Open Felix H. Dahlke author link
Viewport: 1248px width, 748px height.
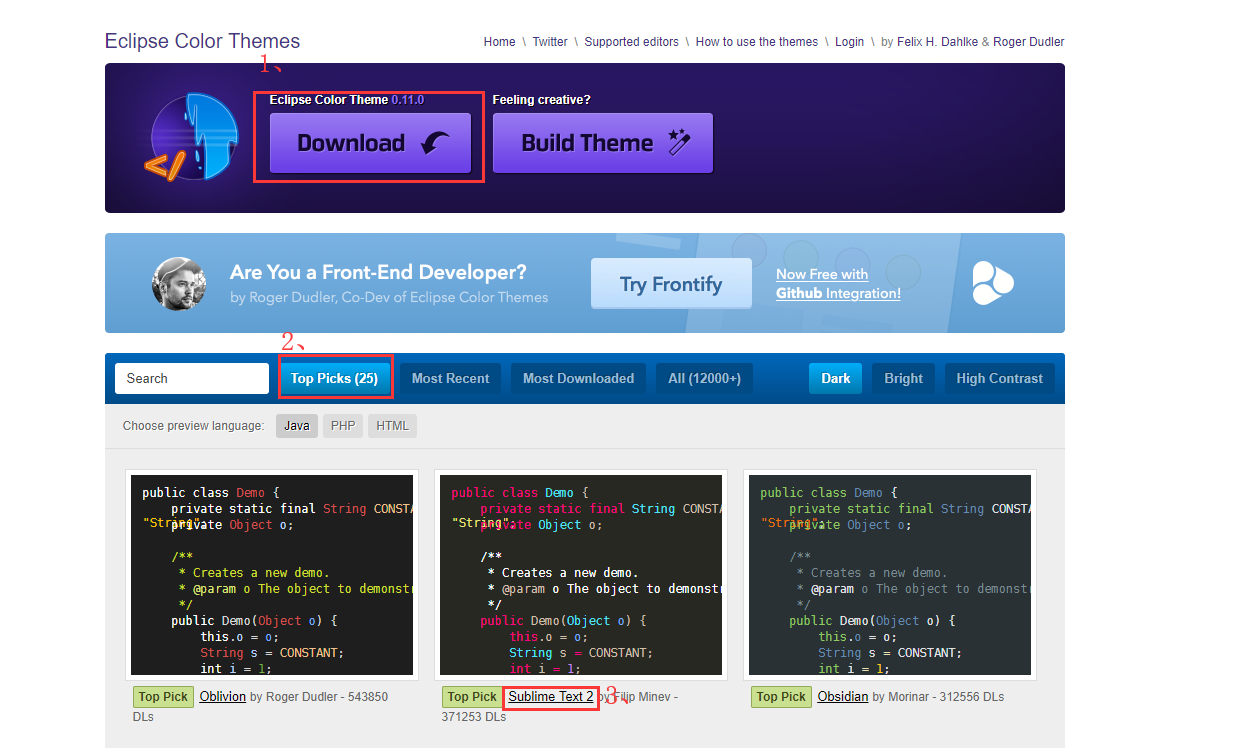937,42
